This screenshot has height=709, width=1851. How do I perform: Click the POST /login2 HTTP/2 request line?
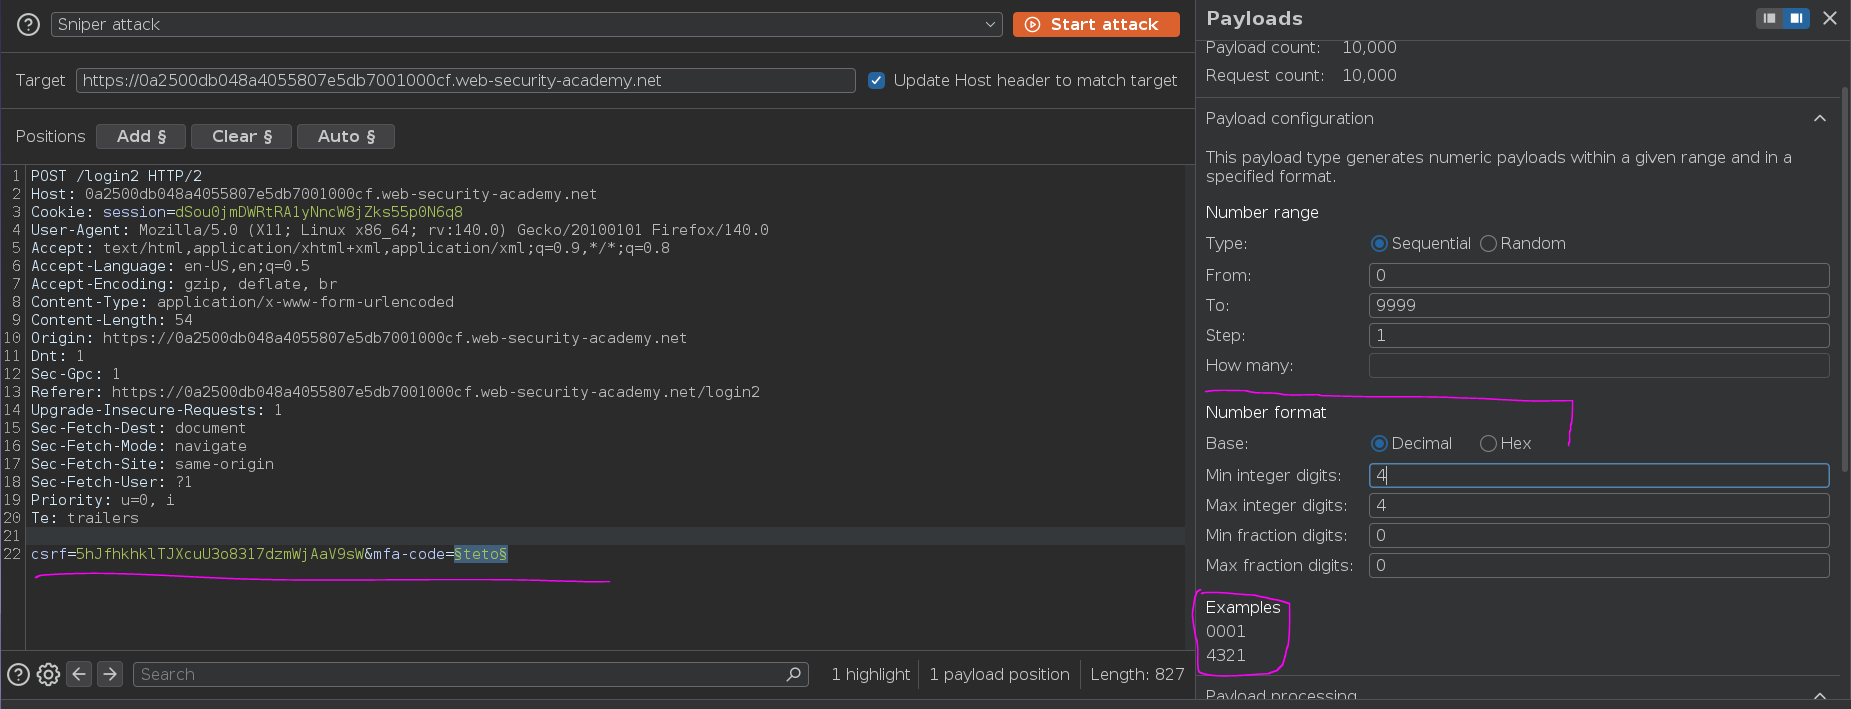coord(116,176)
